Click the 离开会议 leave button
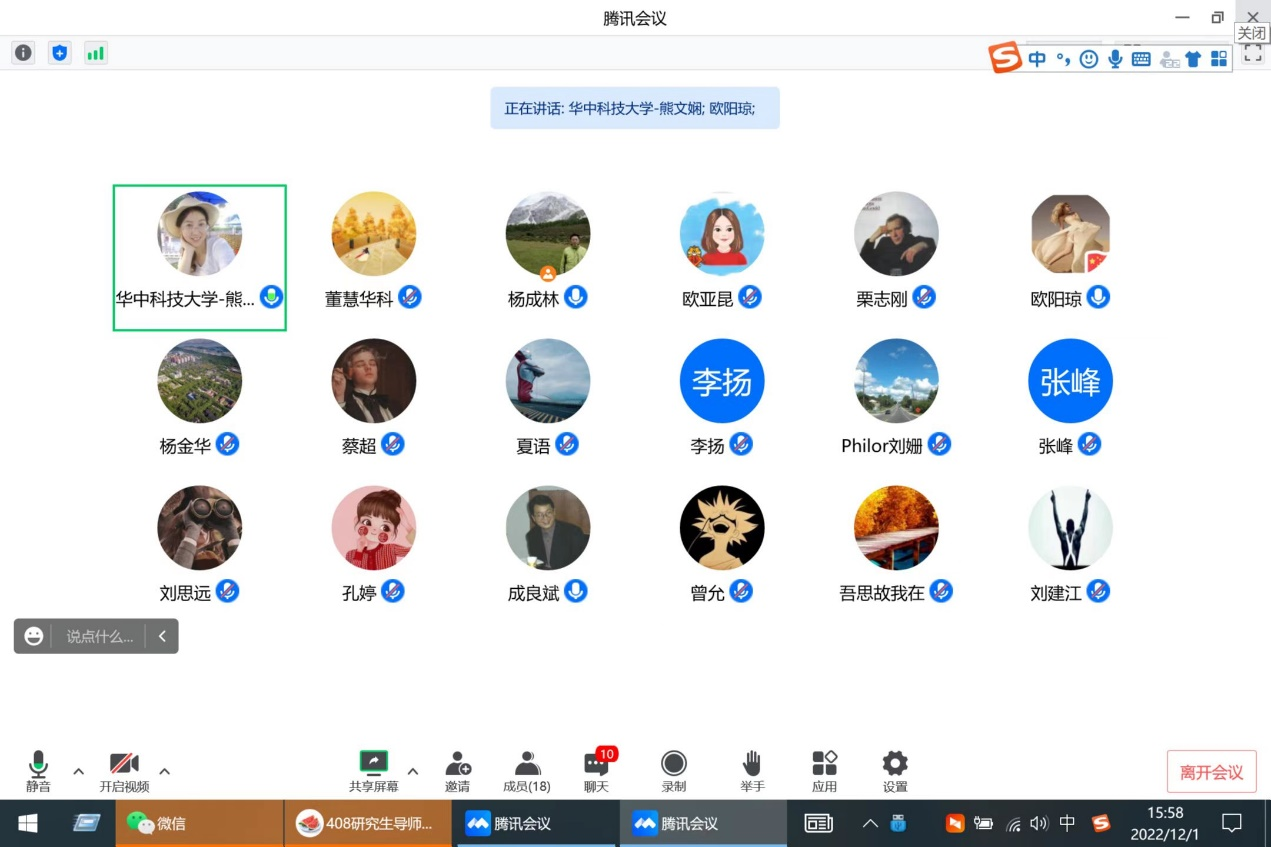The image size is (1271, 847). (x=1211, y=772)
